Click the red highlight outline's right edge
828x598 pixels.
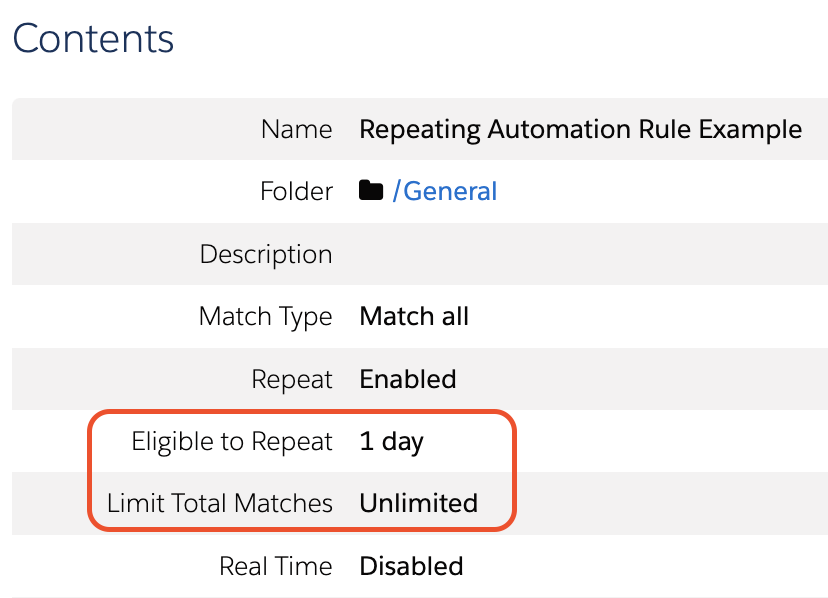pos(515,472)
